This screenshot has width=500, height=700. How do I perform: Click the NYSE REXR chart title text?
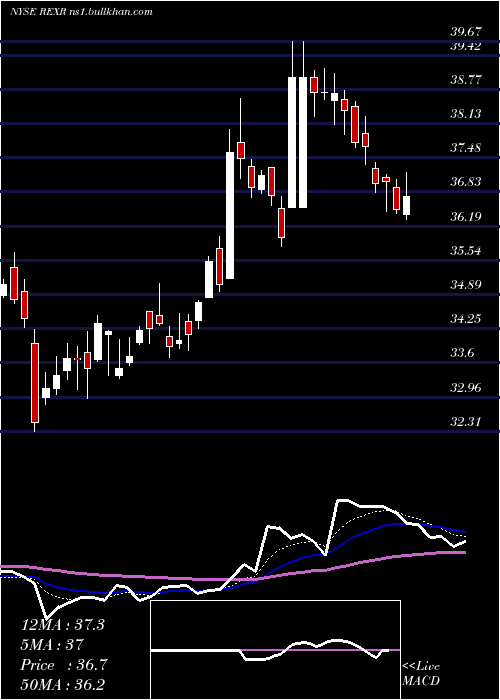coord(81,12)
